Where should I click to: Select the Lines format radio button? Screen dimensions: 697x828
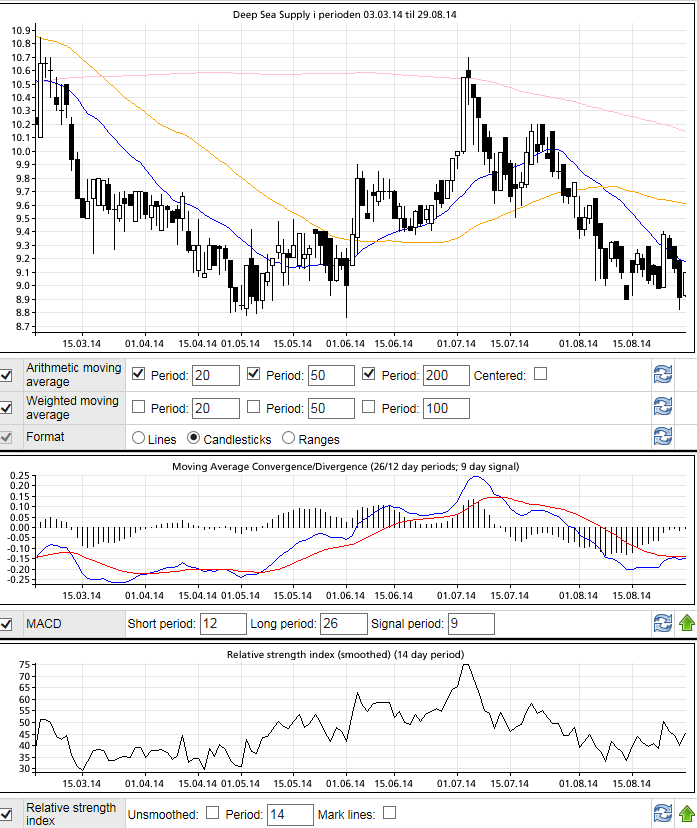tap(139, 438)
